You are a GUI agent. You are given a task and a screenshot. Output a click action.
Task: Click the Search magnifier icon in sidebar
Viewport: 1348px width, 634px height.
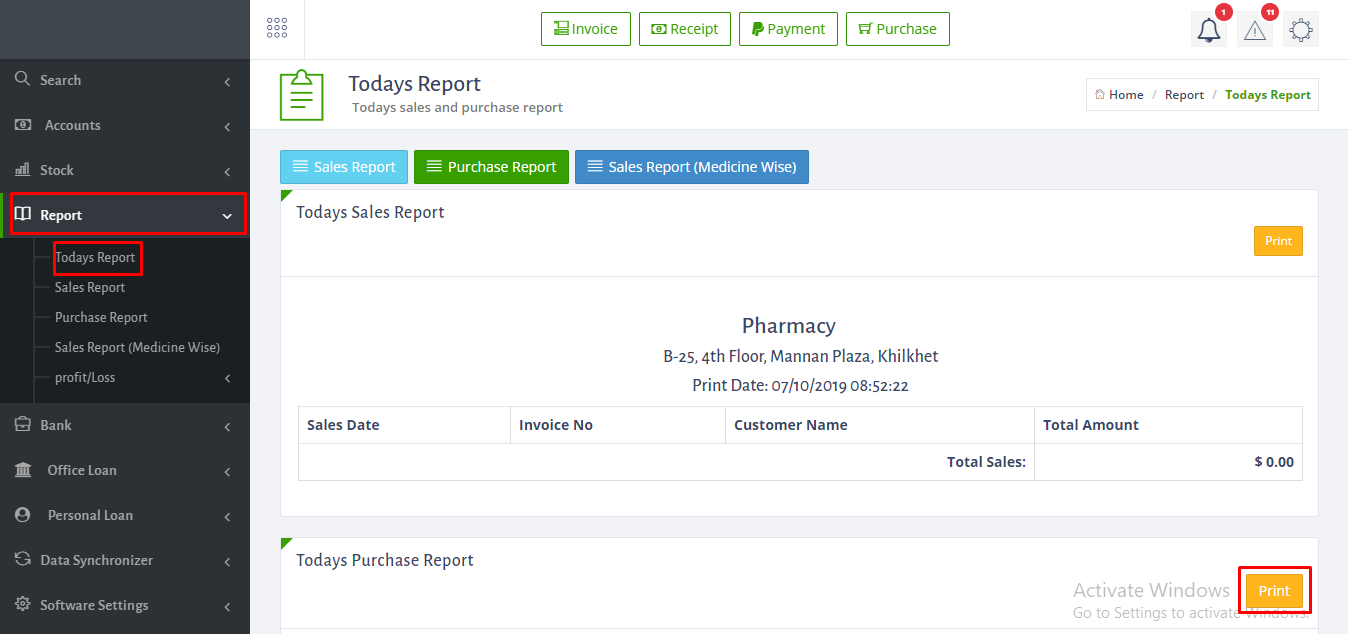[22, 79]
